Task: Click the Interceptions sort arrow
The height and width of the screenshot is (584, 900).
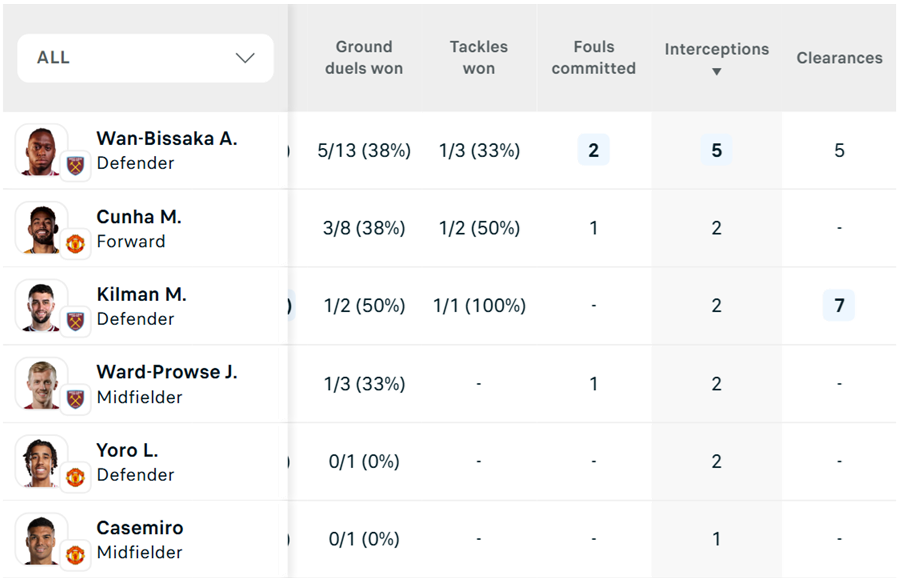Action: 716,72
